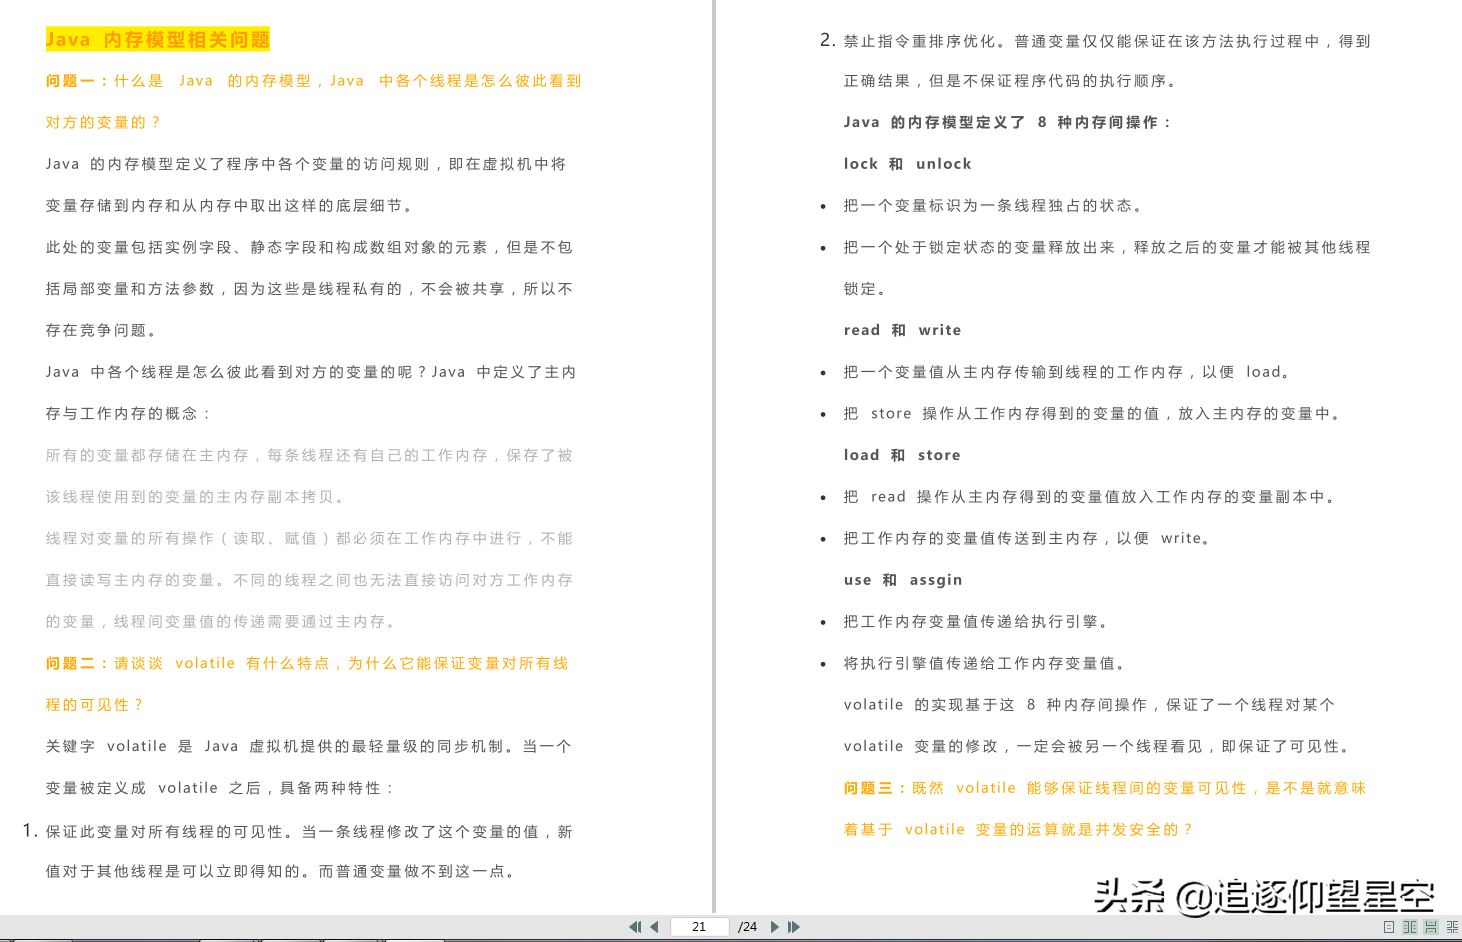Go to the previous page
The width and height of the screenshot is (1462, 942).
click(x=655, y=927)
